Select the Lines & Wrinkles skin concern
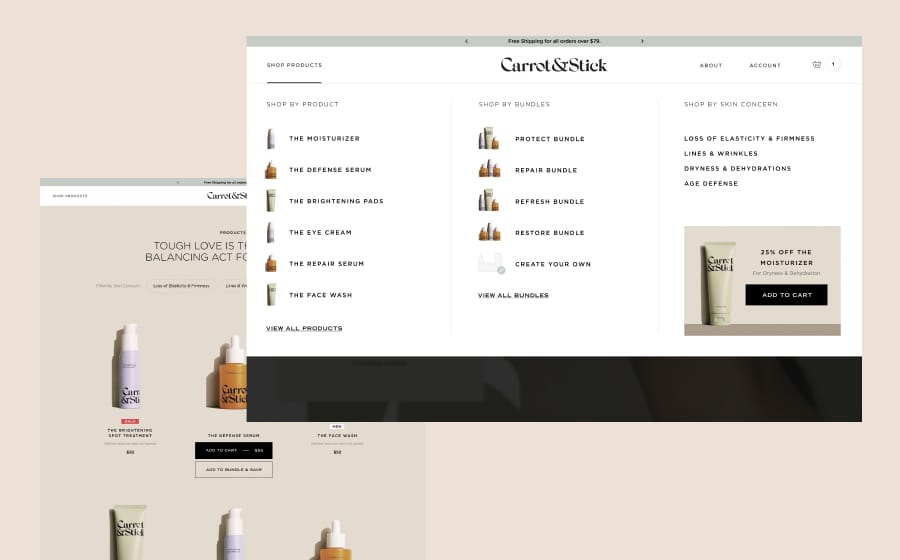Image resolution: width=900 pixels, height=560 pixels. (721, 154)
